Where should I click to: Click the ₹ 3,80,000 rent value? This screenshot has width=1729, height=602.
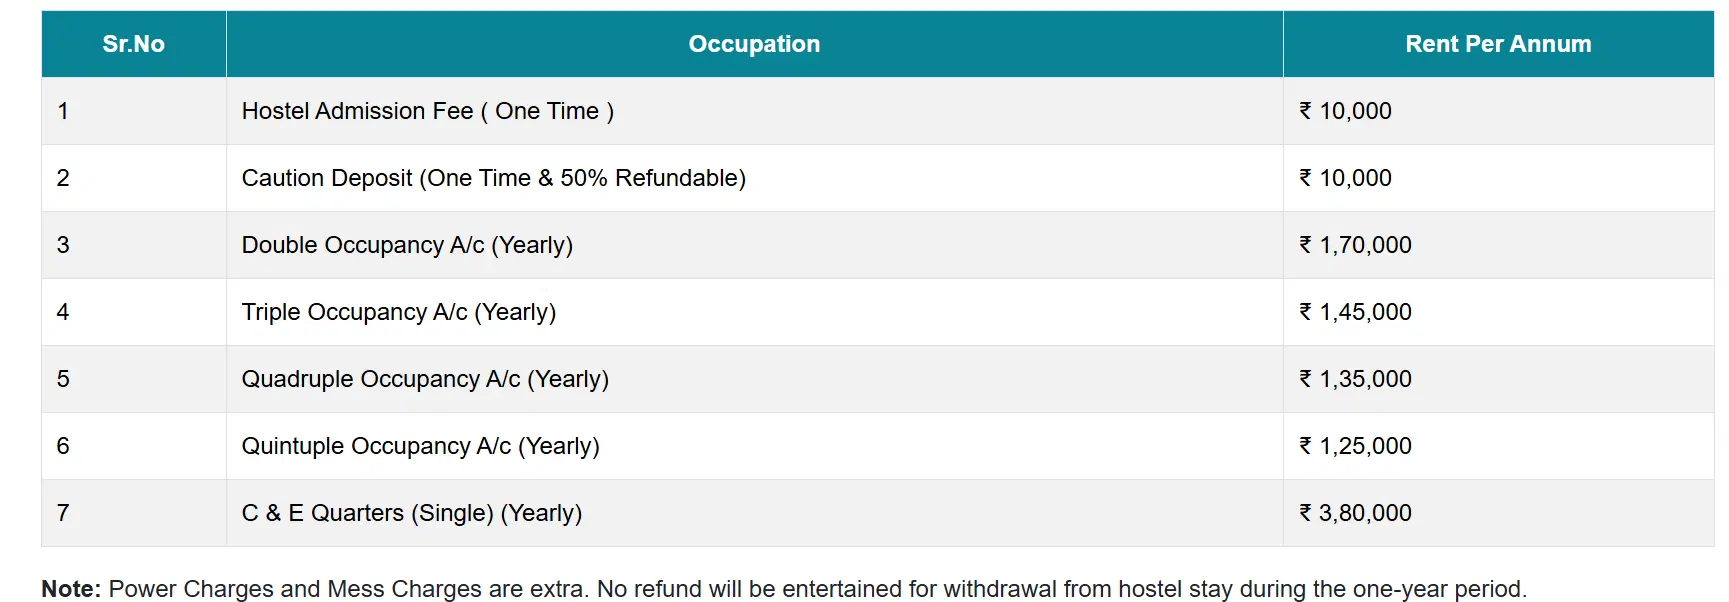tap(1355, 513)
